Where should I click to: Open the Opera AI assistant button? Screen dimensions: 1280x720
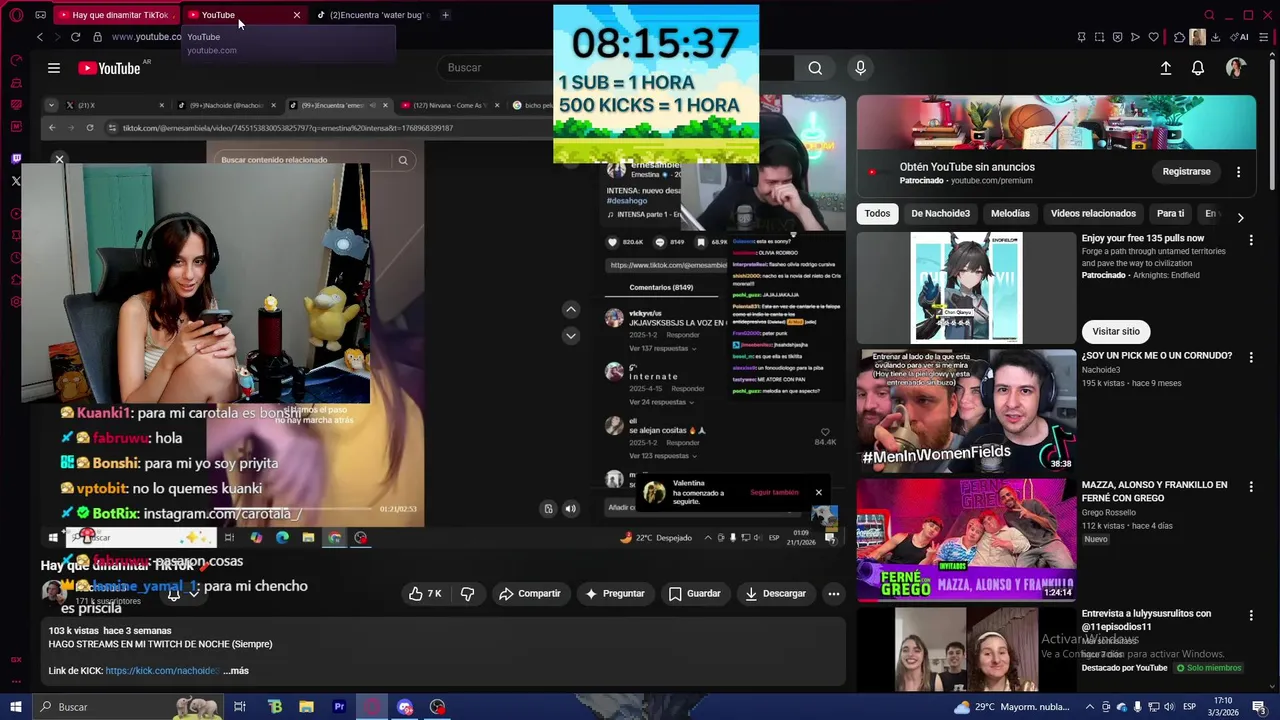(1240, 37)
